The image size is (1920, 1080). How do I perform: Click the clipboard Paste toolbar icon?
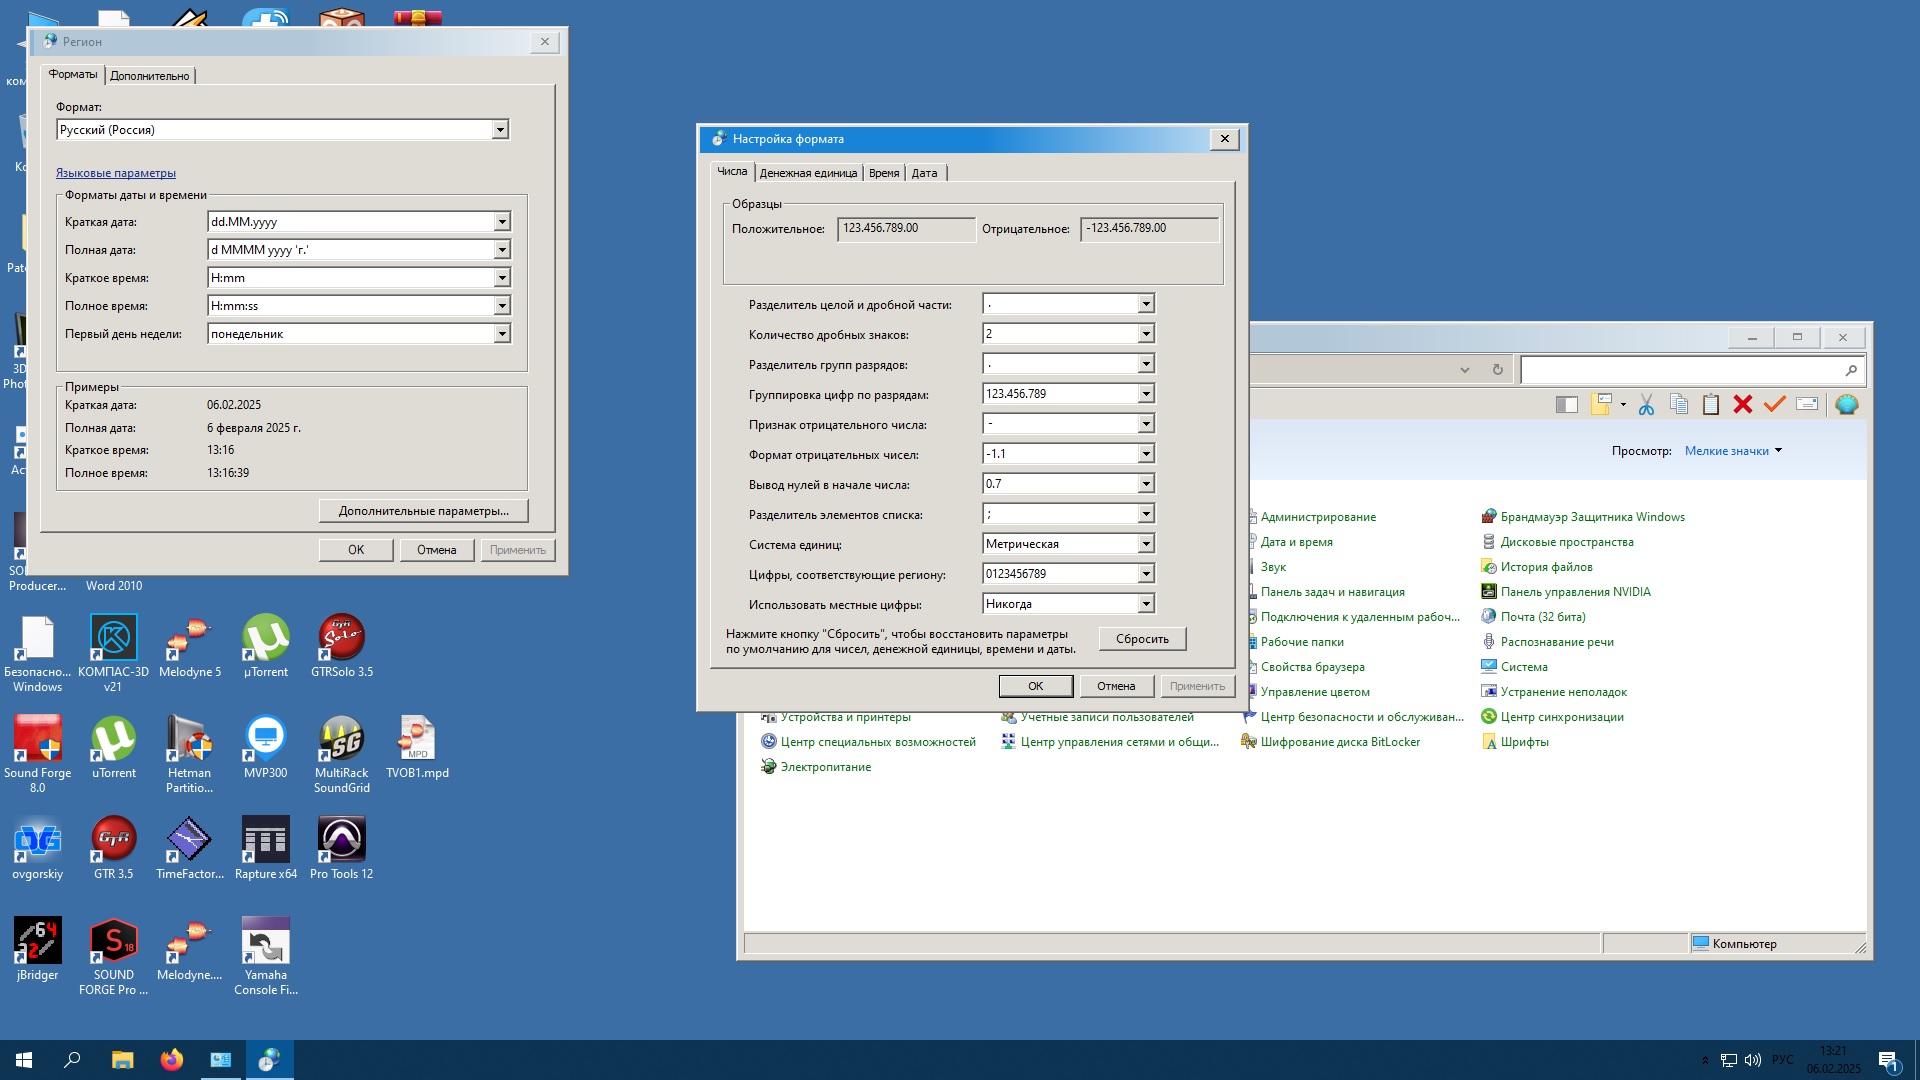pos(1711,404)
